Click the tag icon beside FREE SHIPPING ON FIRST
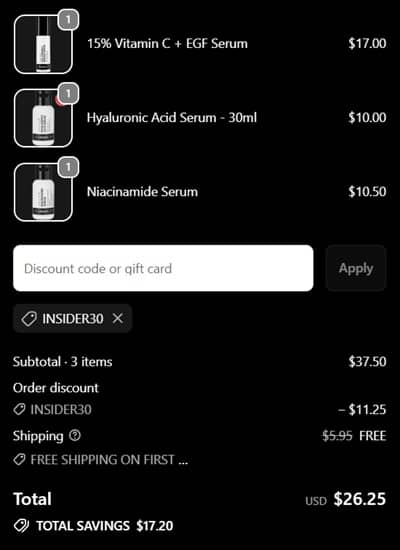 tap(20, 460)
